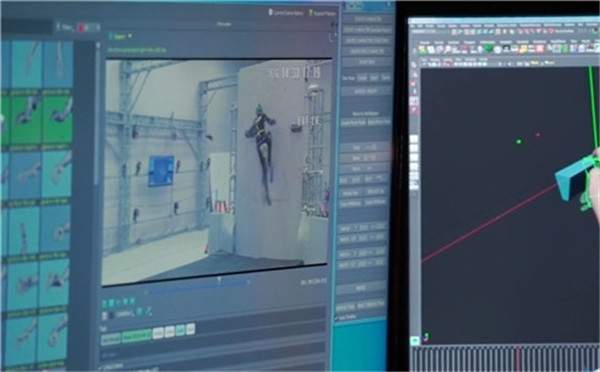This screenshot has width=600, height=372.
Task: Click the axis gizmo icon at the viewport's bottom left
Action: (x=427, y=336)
